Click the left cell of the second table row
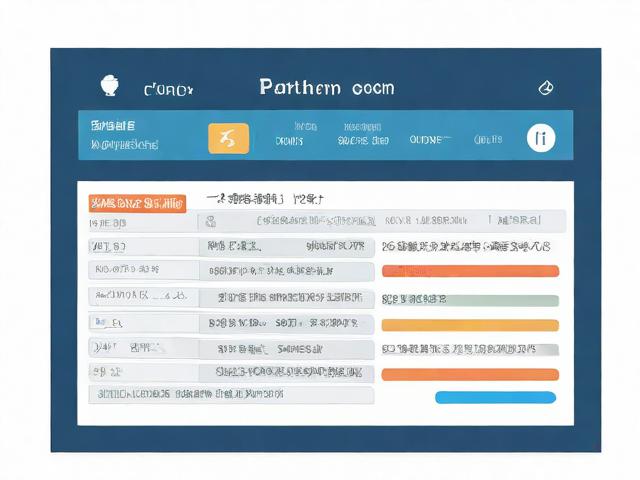The width and height of the screenshot is (640, 480). pos(142,245)
